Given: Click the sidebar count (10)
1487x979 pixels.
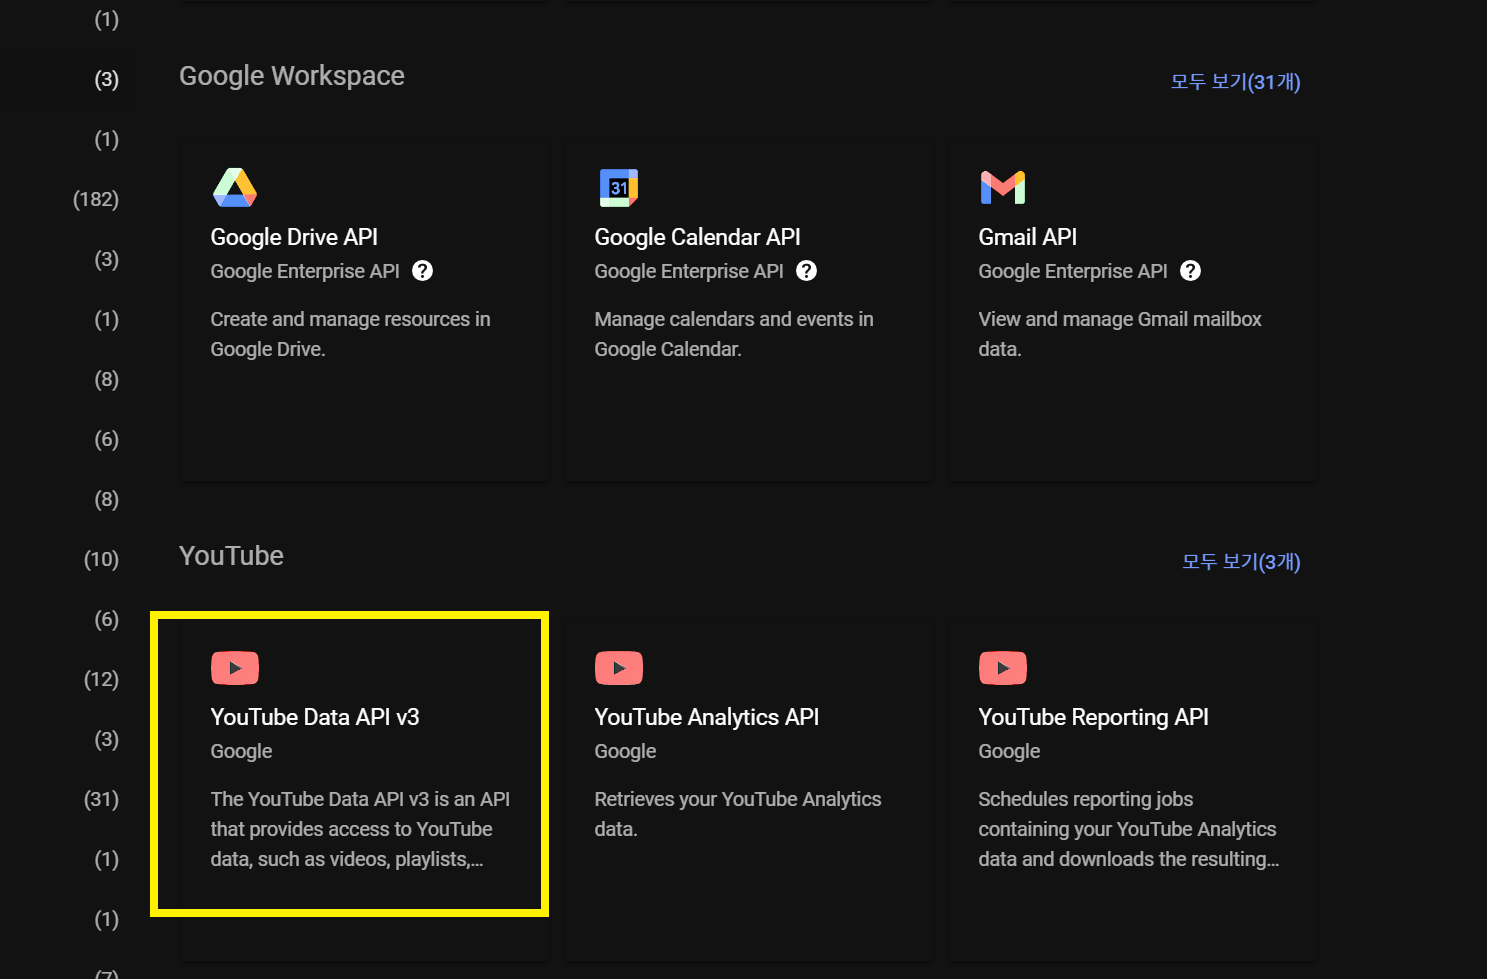Looking at the screenshot, I should coord(101,559).
